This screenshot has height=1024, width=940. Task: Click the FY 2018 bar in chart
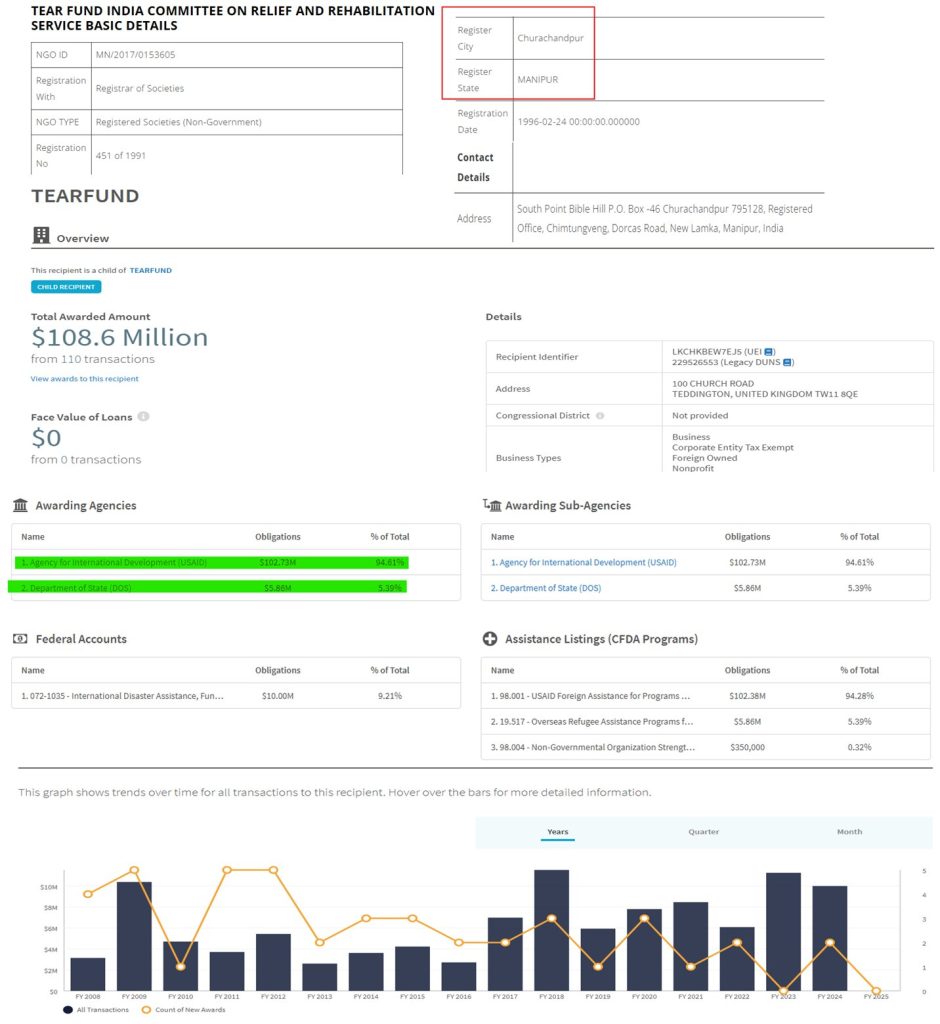click(x=551, y=930)
